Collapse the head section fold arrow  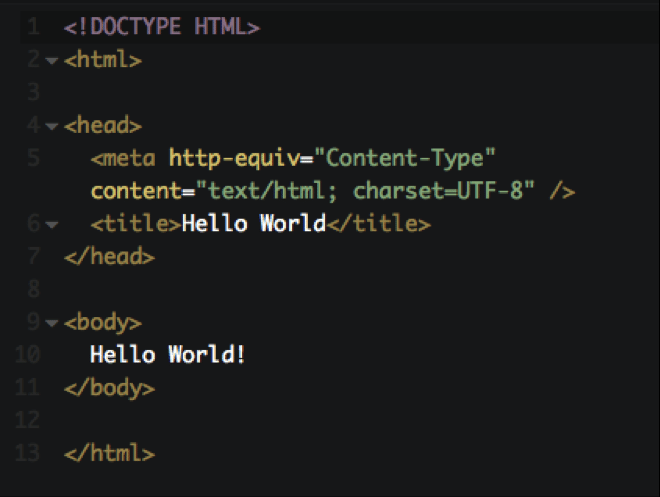coord(52,127)
